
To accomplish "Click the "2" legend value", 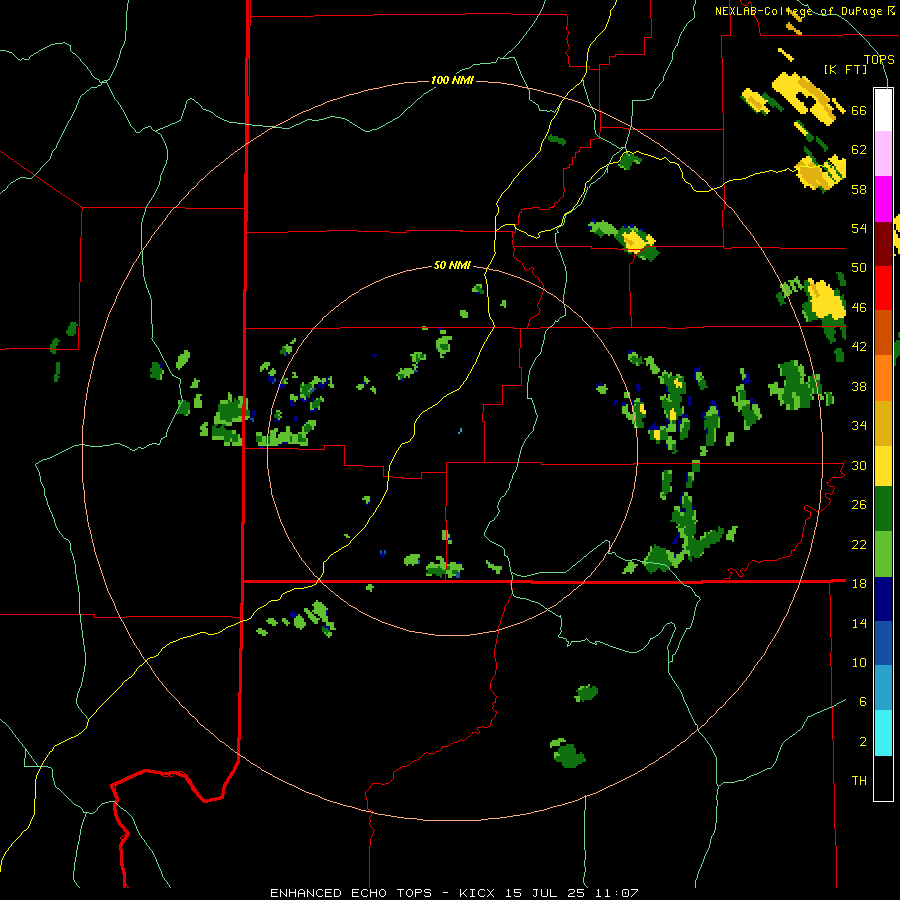I will point(863,742).
